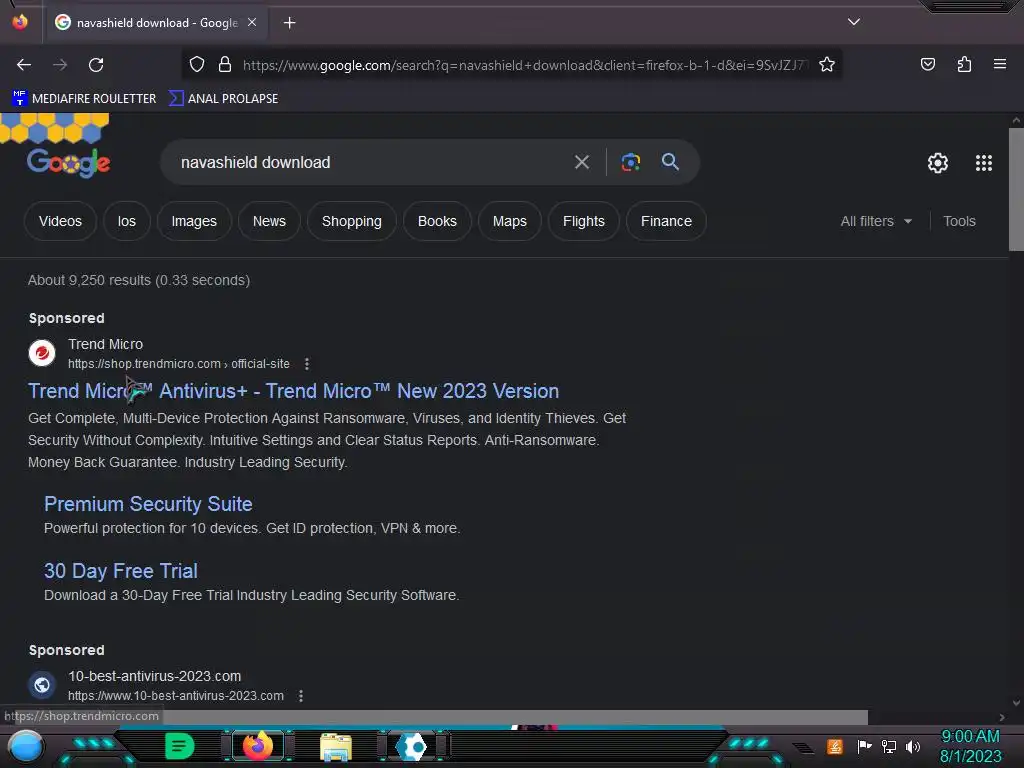Viewport: 1024px width, 768px height.
Task: Switch to Flights results
Action: [584, 221]
